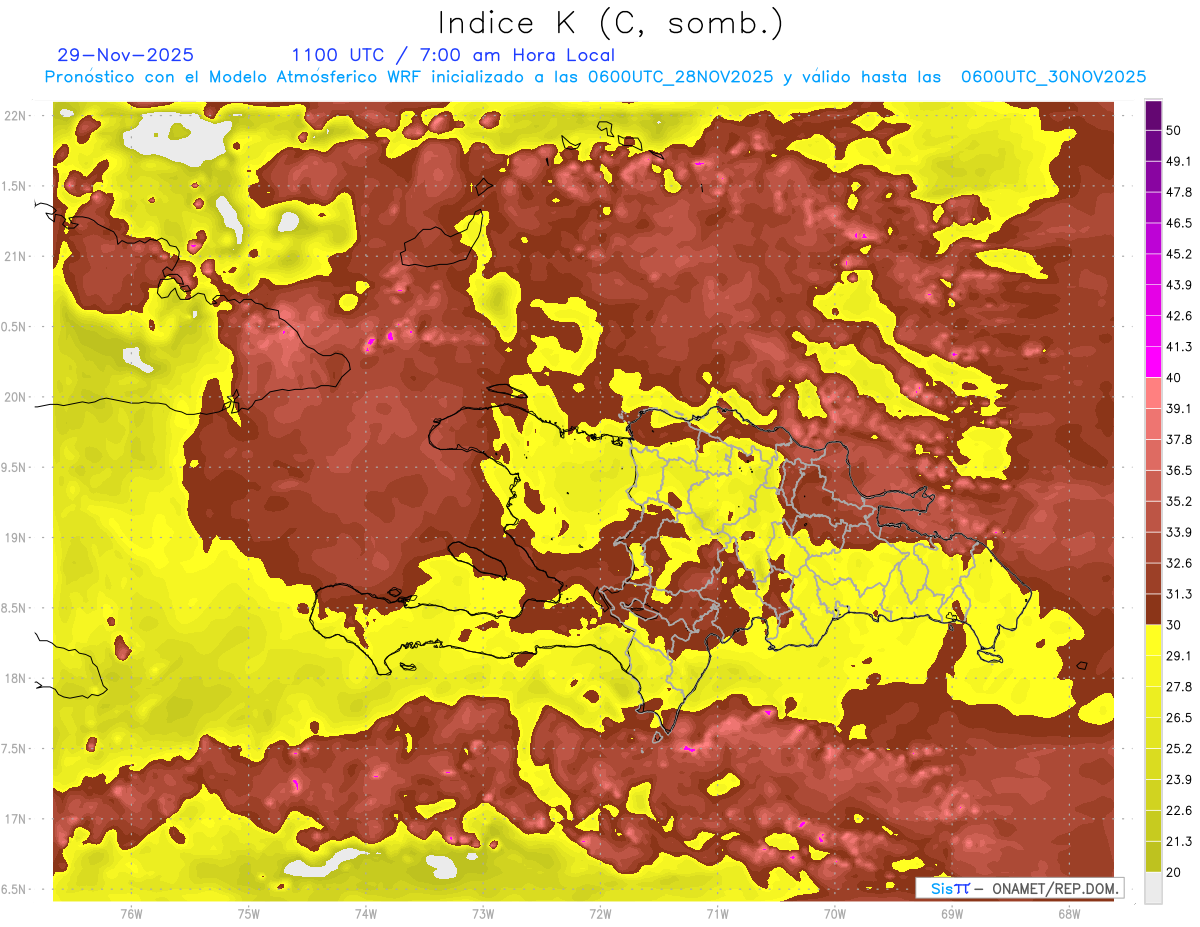The width and height of the screenshot is (1200, 927).
Task: Click the '68W' longitude label
Action: 1068,913
